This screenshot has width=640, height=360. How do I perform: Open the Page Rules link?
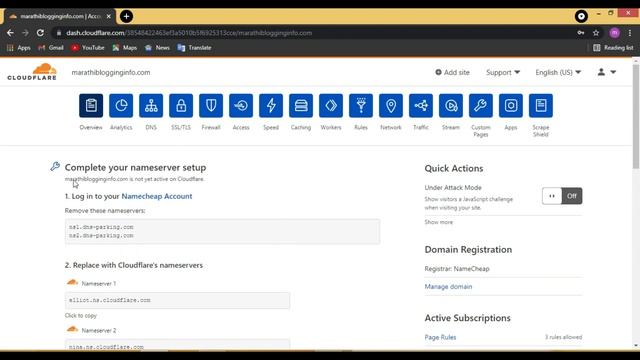(x=440, y=337)
